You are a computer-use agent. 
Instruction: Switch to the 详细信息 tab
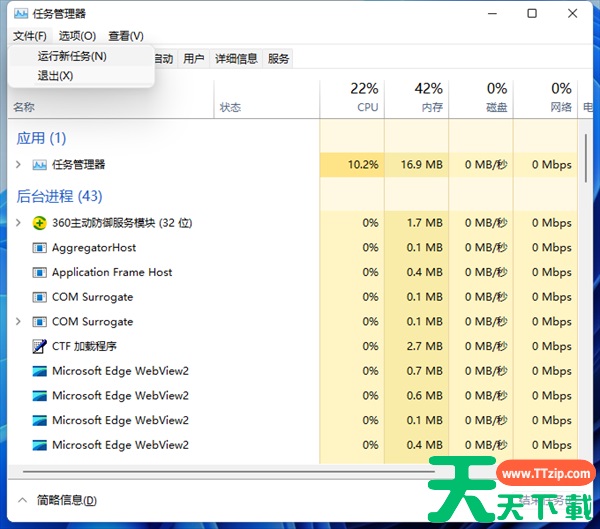click(x=236, y=59)
